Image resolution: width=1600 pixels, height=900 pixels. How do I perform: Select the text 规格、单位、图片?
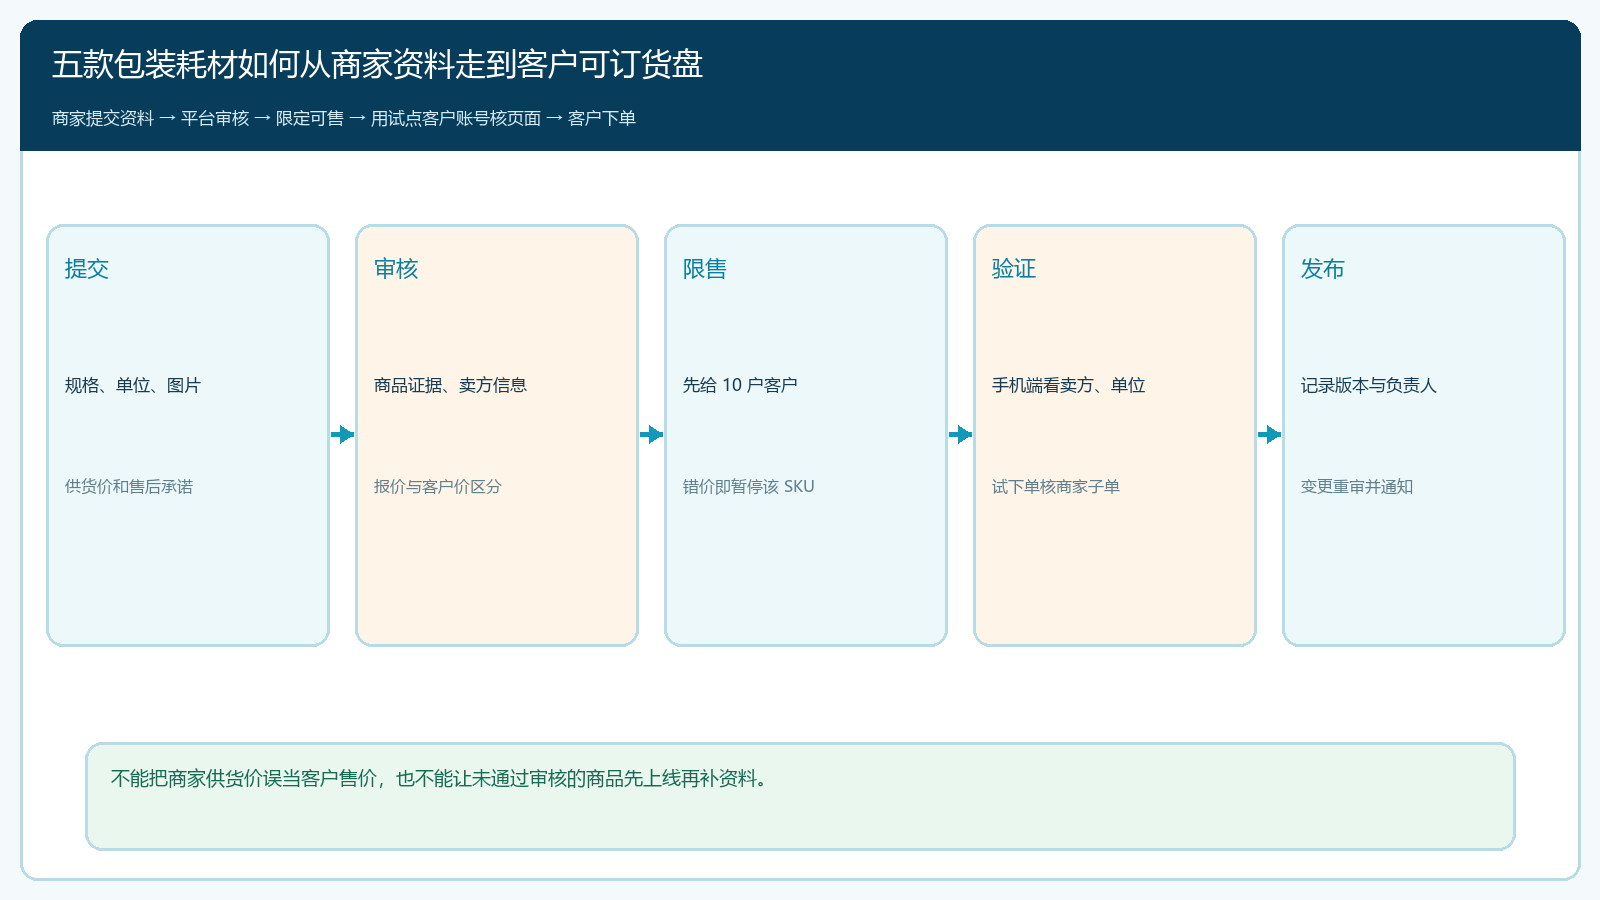(133, 385)
